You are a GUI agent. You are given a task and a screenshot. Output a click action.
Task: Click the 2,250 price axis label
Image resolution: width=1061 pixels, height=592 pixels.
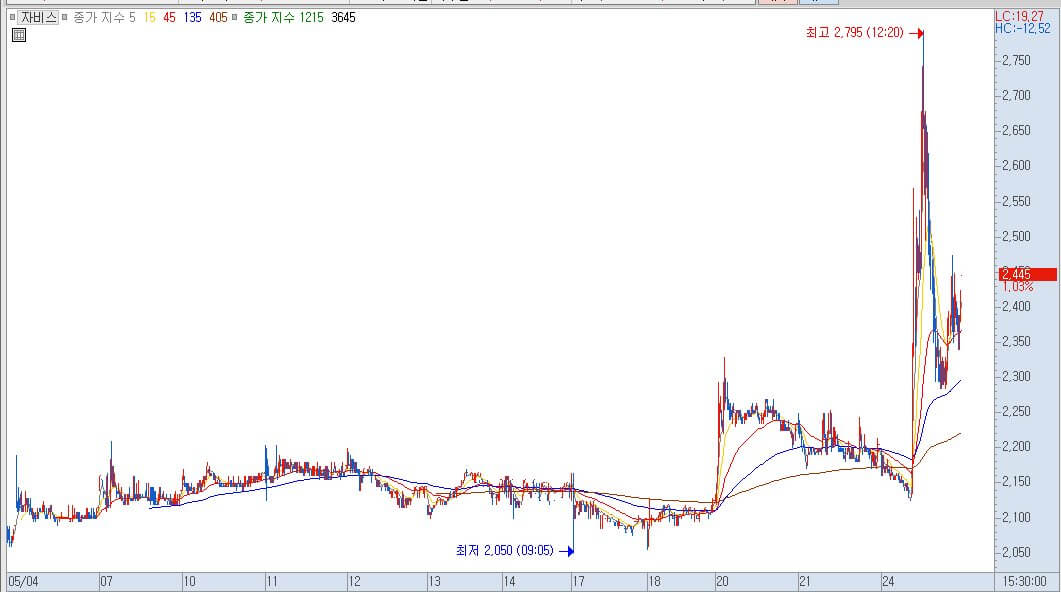pos(1016,411)
